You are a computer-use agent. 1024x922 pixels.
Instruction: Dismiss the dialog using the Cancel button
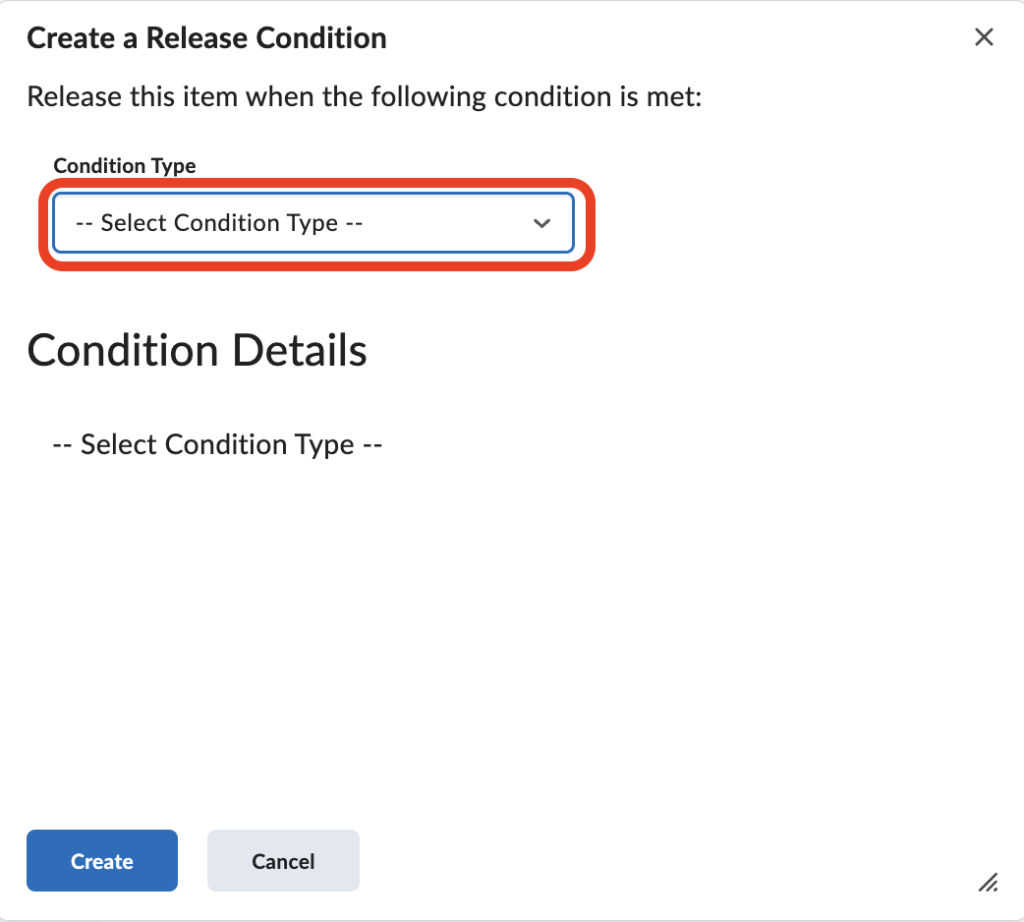pos(283,861)
